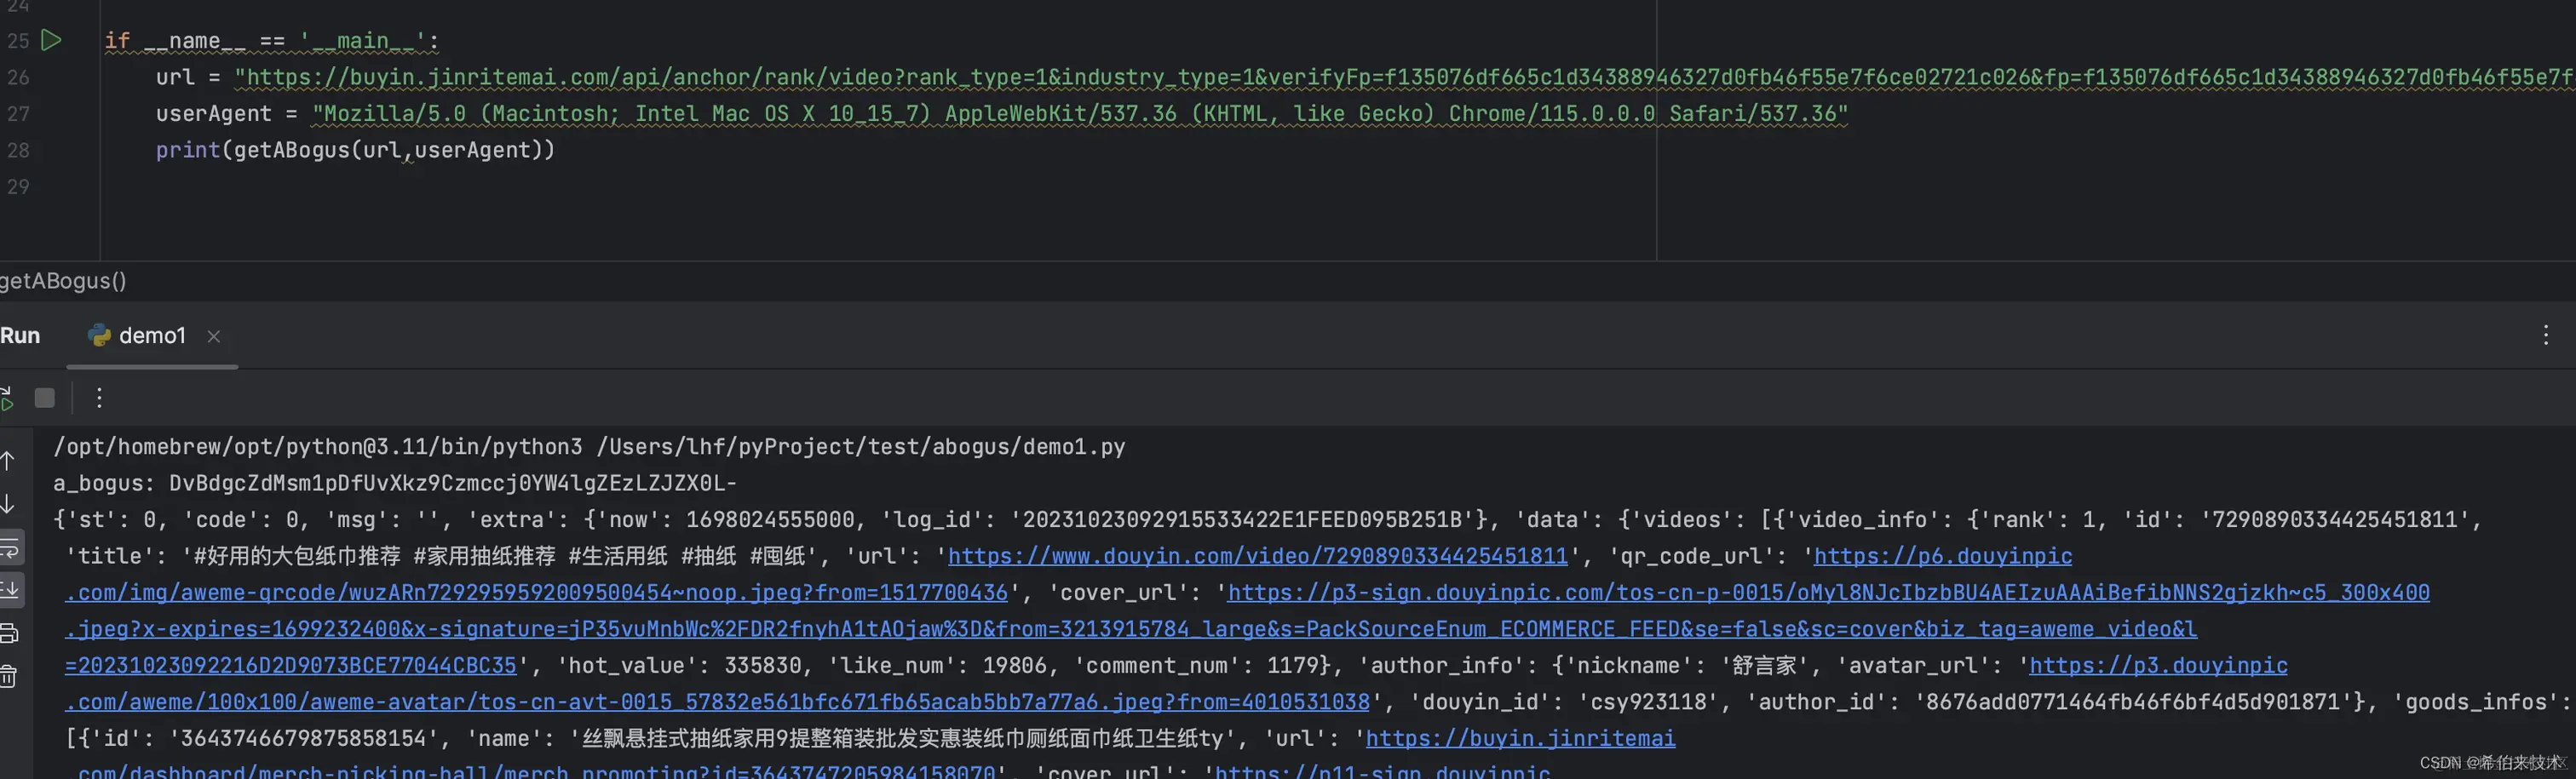Open the buyin.jinritemai goods link
This screenshot has height=779, width=2576.
[1520, 738]
